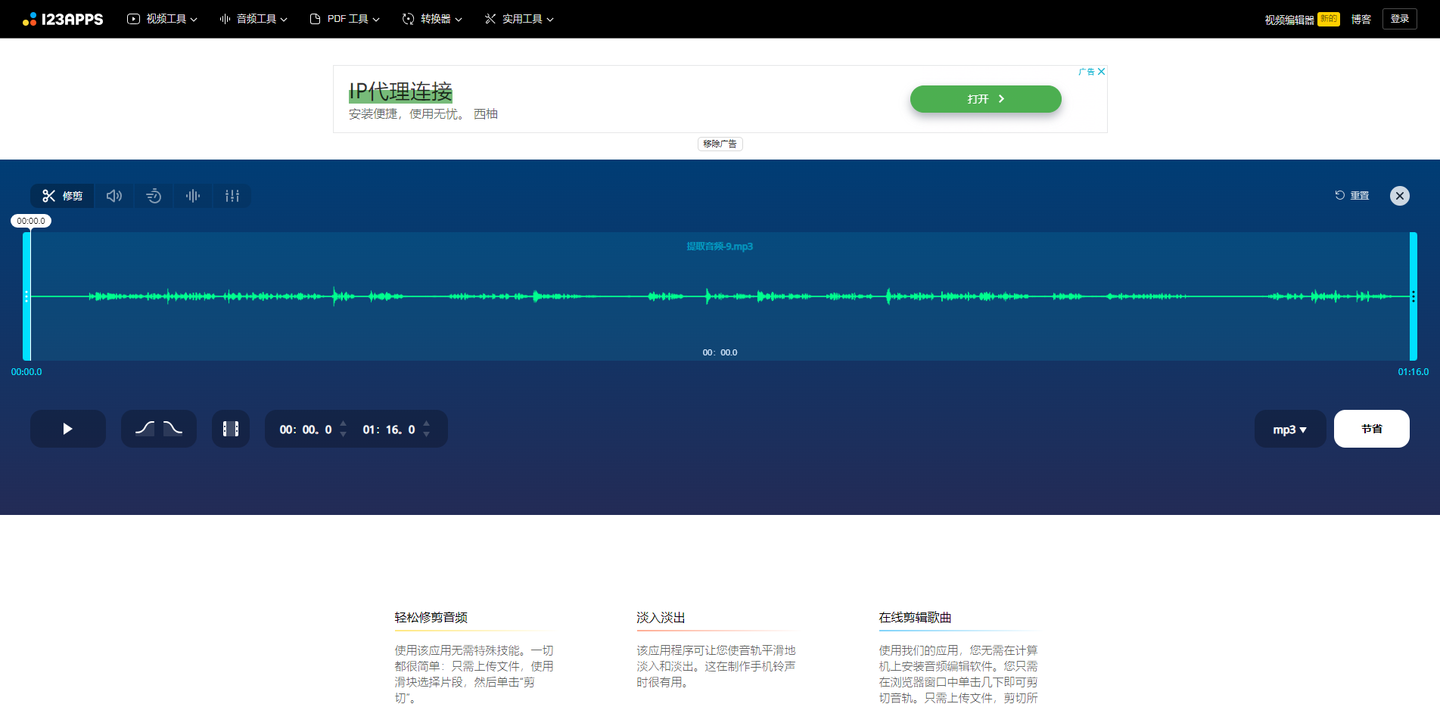Viewport: 1440px width, 704px height.
Task: Toggle the fade out curve
Action: click(x=172, y=429)
